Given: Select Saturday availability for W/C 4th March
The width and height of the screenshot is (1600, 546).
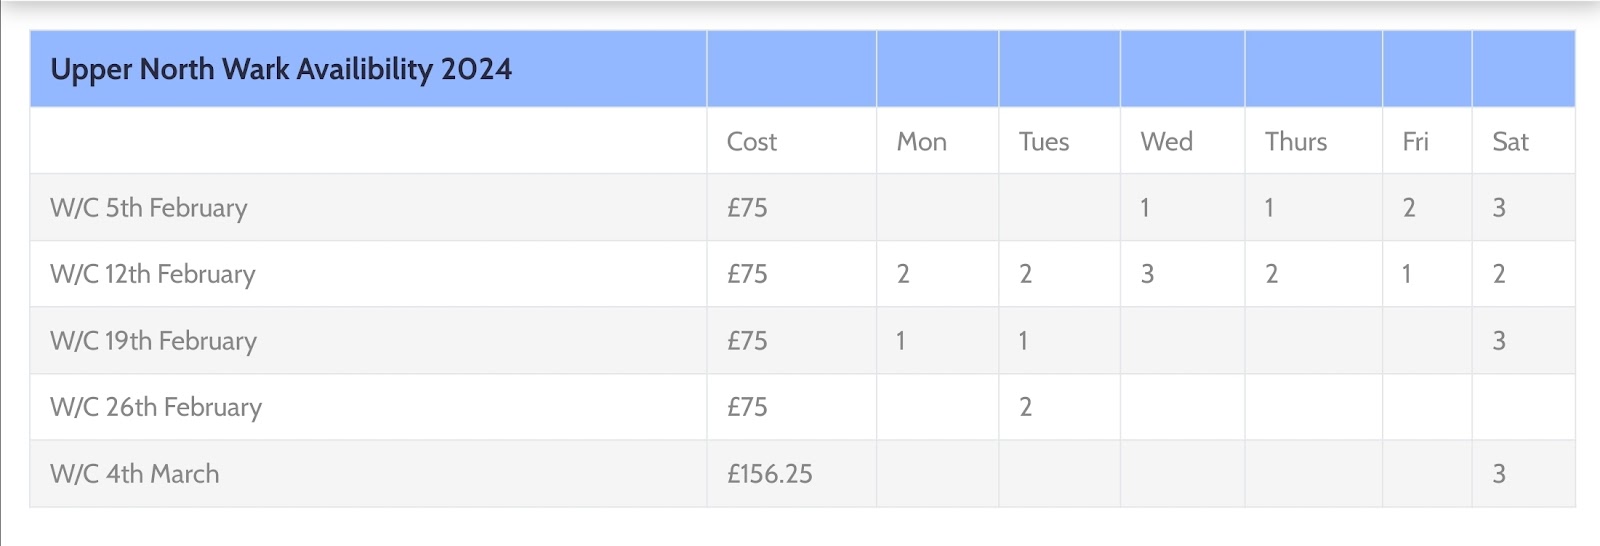Looking at the screenshot, I should [1499, 474].
